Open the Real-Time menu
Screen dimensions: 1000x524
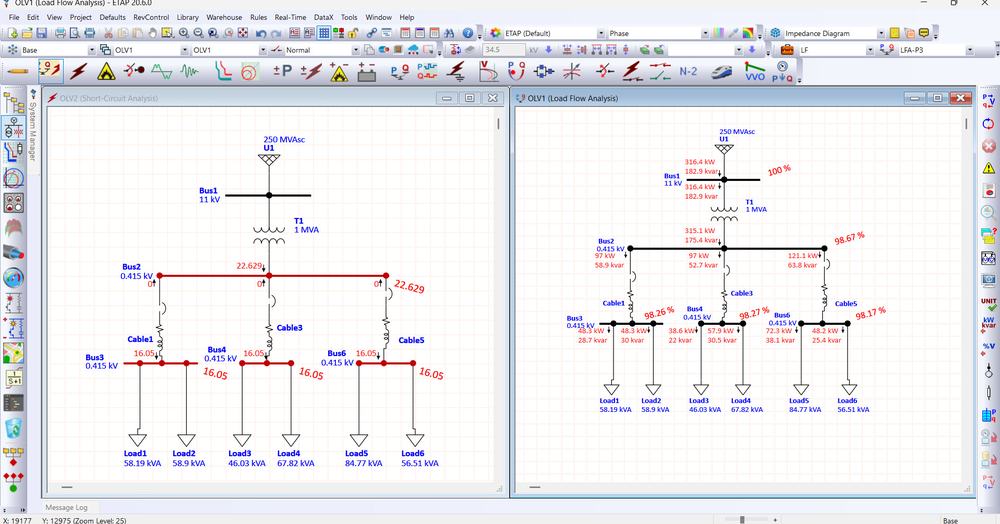290,17
